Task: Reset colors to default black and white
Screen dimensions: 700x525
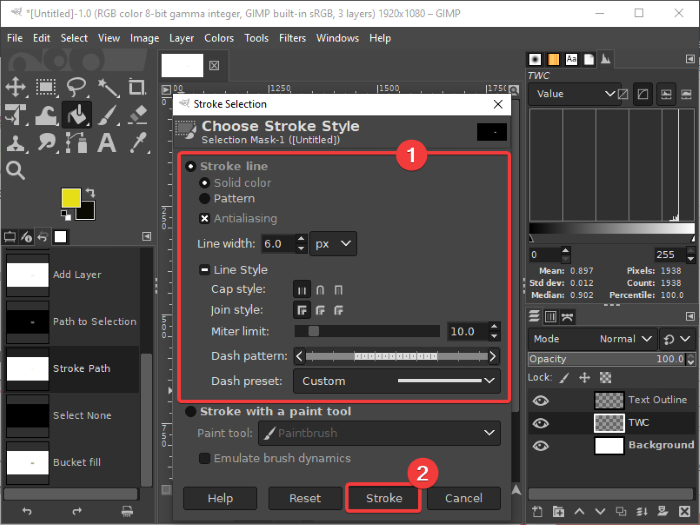Action: (66, 216)
